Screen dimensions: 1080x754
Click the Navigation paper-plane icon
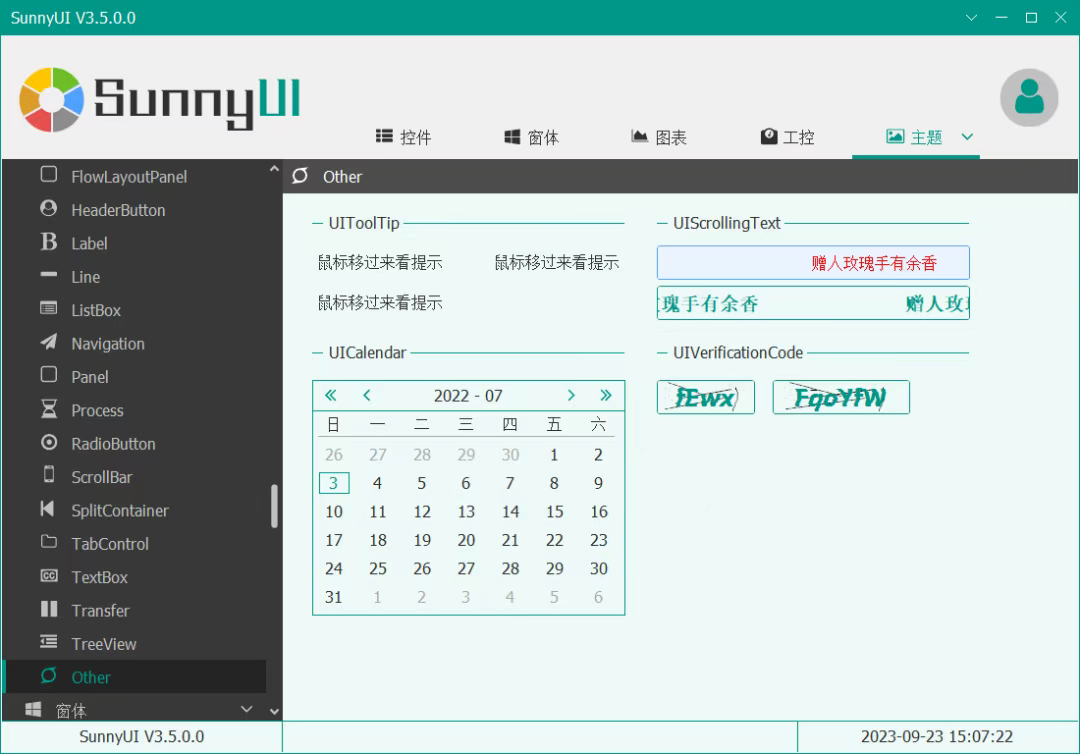(x=48, y=343)
